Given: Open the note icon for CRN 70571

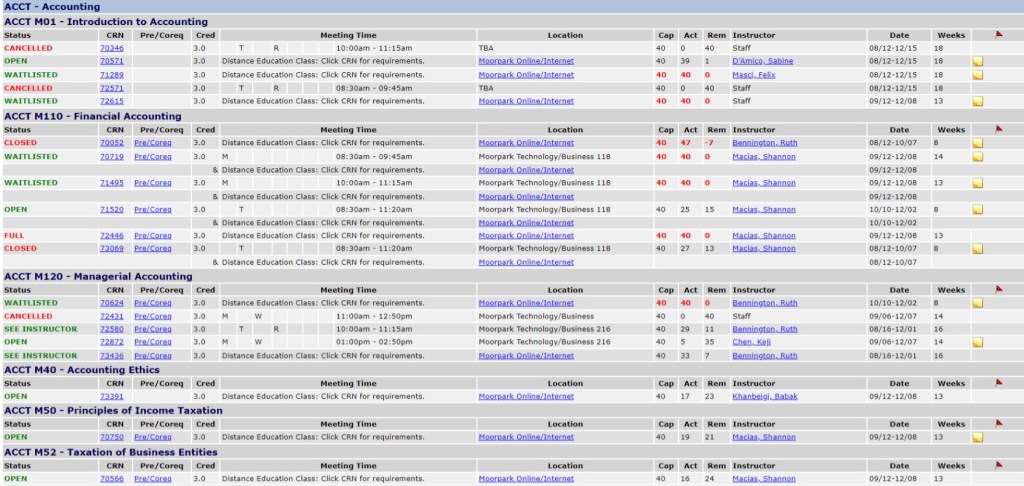Looking at the screenshot, I should tap(977, 61).
